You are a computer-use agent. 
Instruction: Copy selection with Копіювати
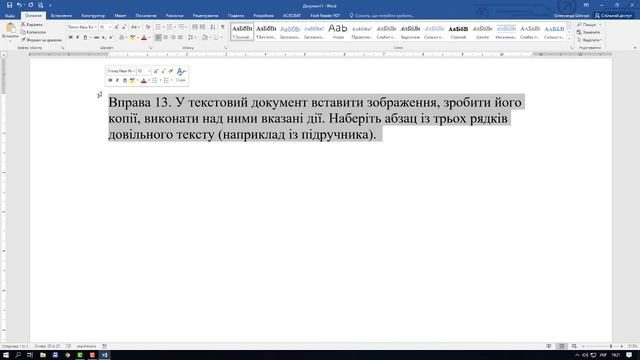pyautogui.click(x=33, y=32)
